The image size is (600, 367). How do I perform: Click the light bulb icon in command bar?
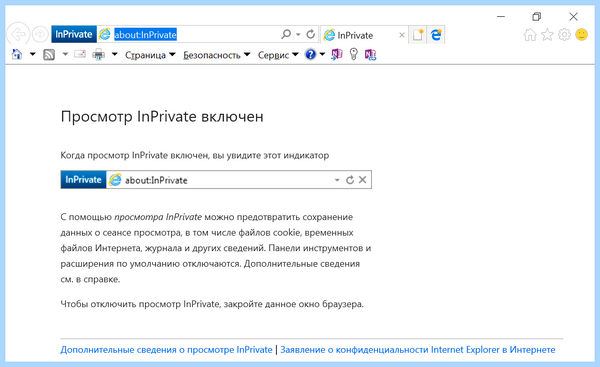tap(354, 55)
